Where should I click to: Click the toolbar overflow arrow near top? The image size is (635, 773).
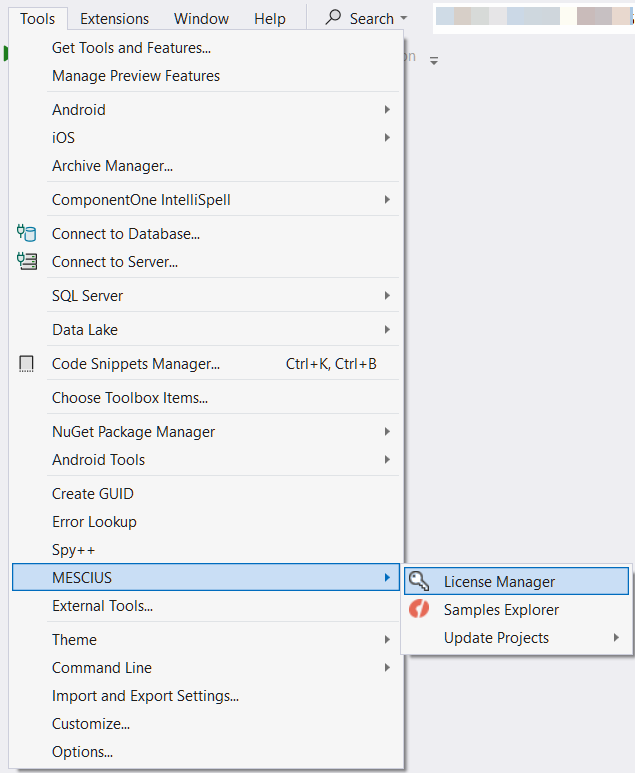tap(434, 61)
